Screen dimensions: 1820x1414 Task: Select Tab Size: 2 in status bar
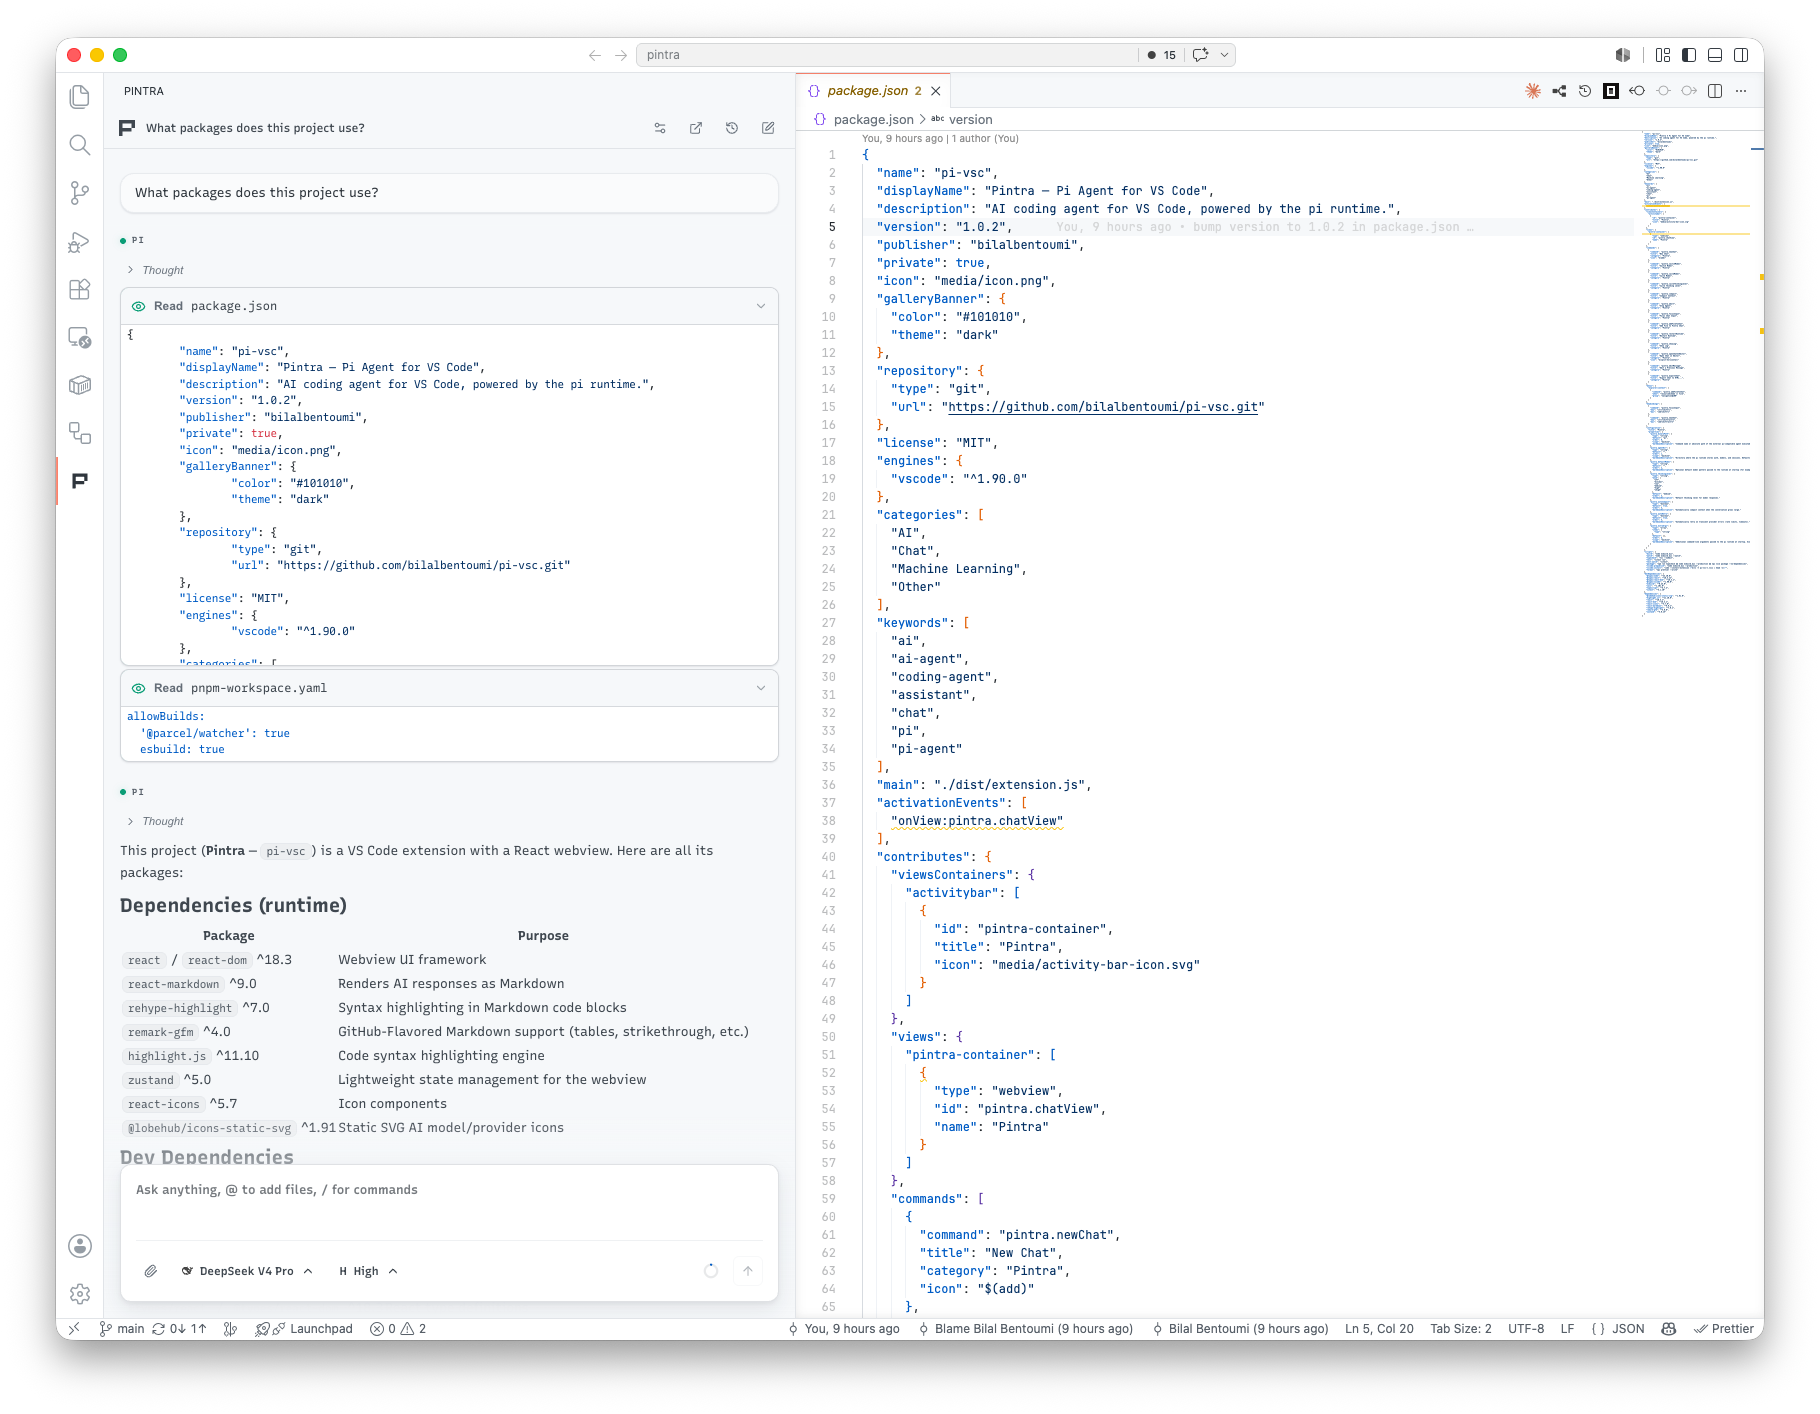[1460, 1329]
